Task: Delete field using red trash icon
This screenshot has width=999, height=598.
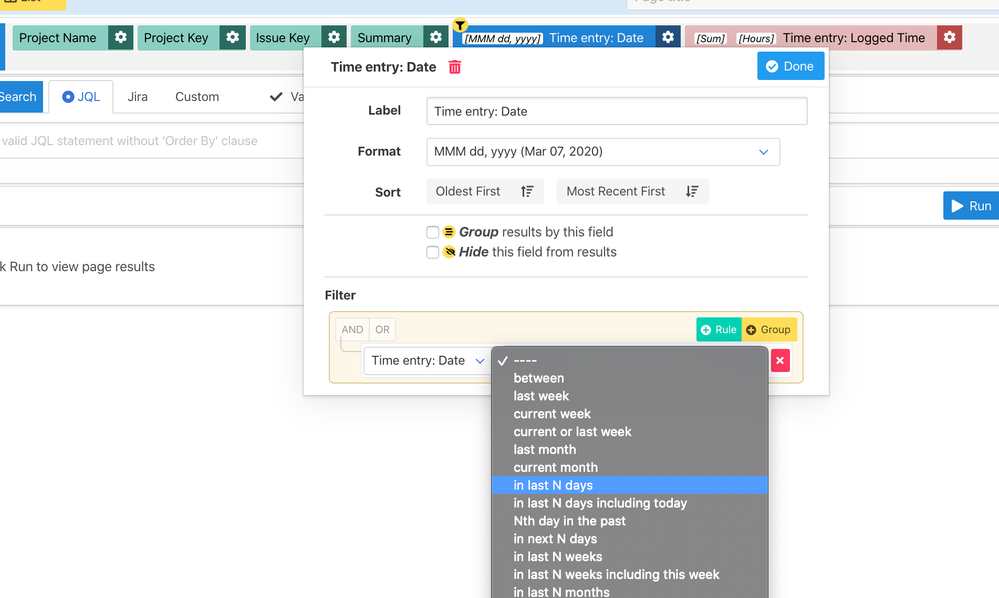Action: (x=455, y=67)
